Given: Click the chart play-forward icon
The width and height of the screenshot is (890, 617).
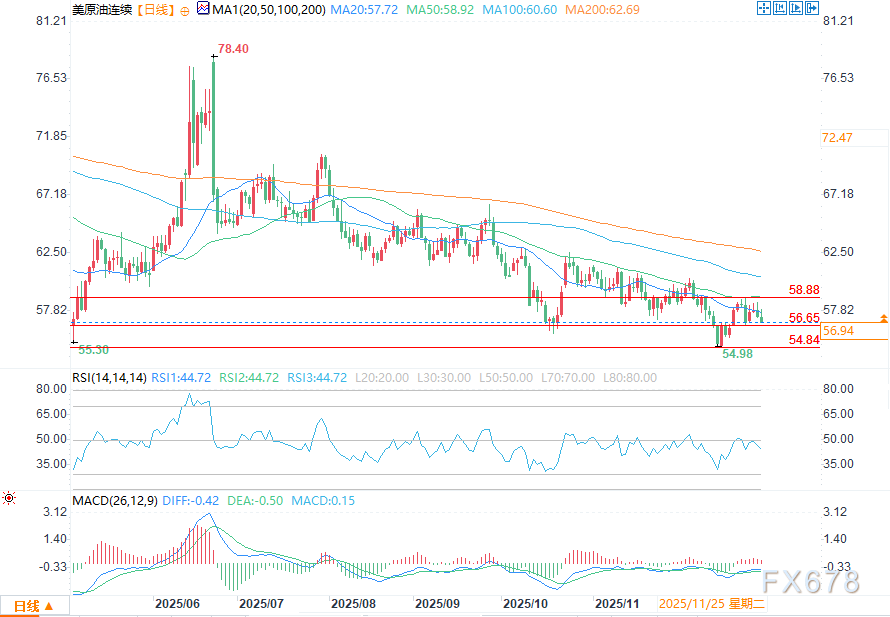Looking at the screenshot, I should (x=797, y=9).
